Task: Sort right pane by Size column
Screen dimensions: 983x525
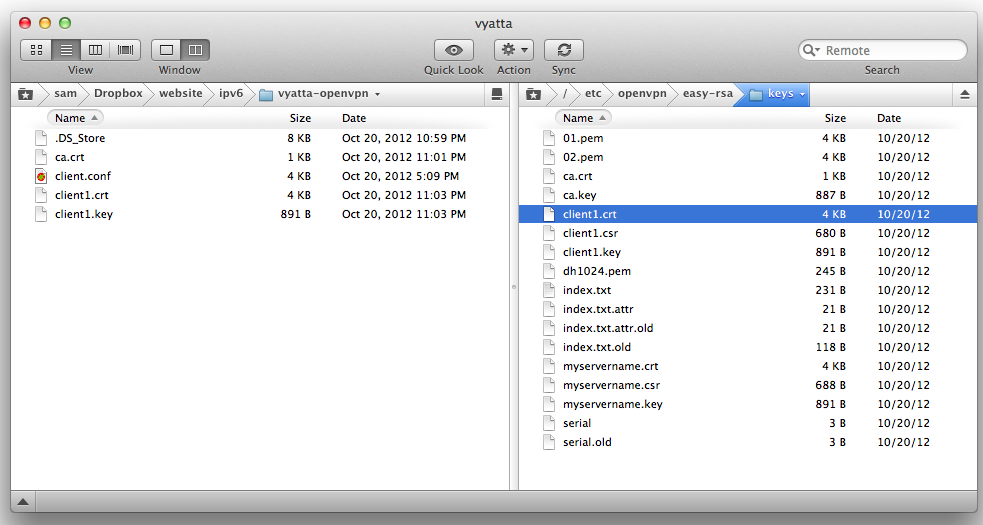Action: (x=835, y=118)
